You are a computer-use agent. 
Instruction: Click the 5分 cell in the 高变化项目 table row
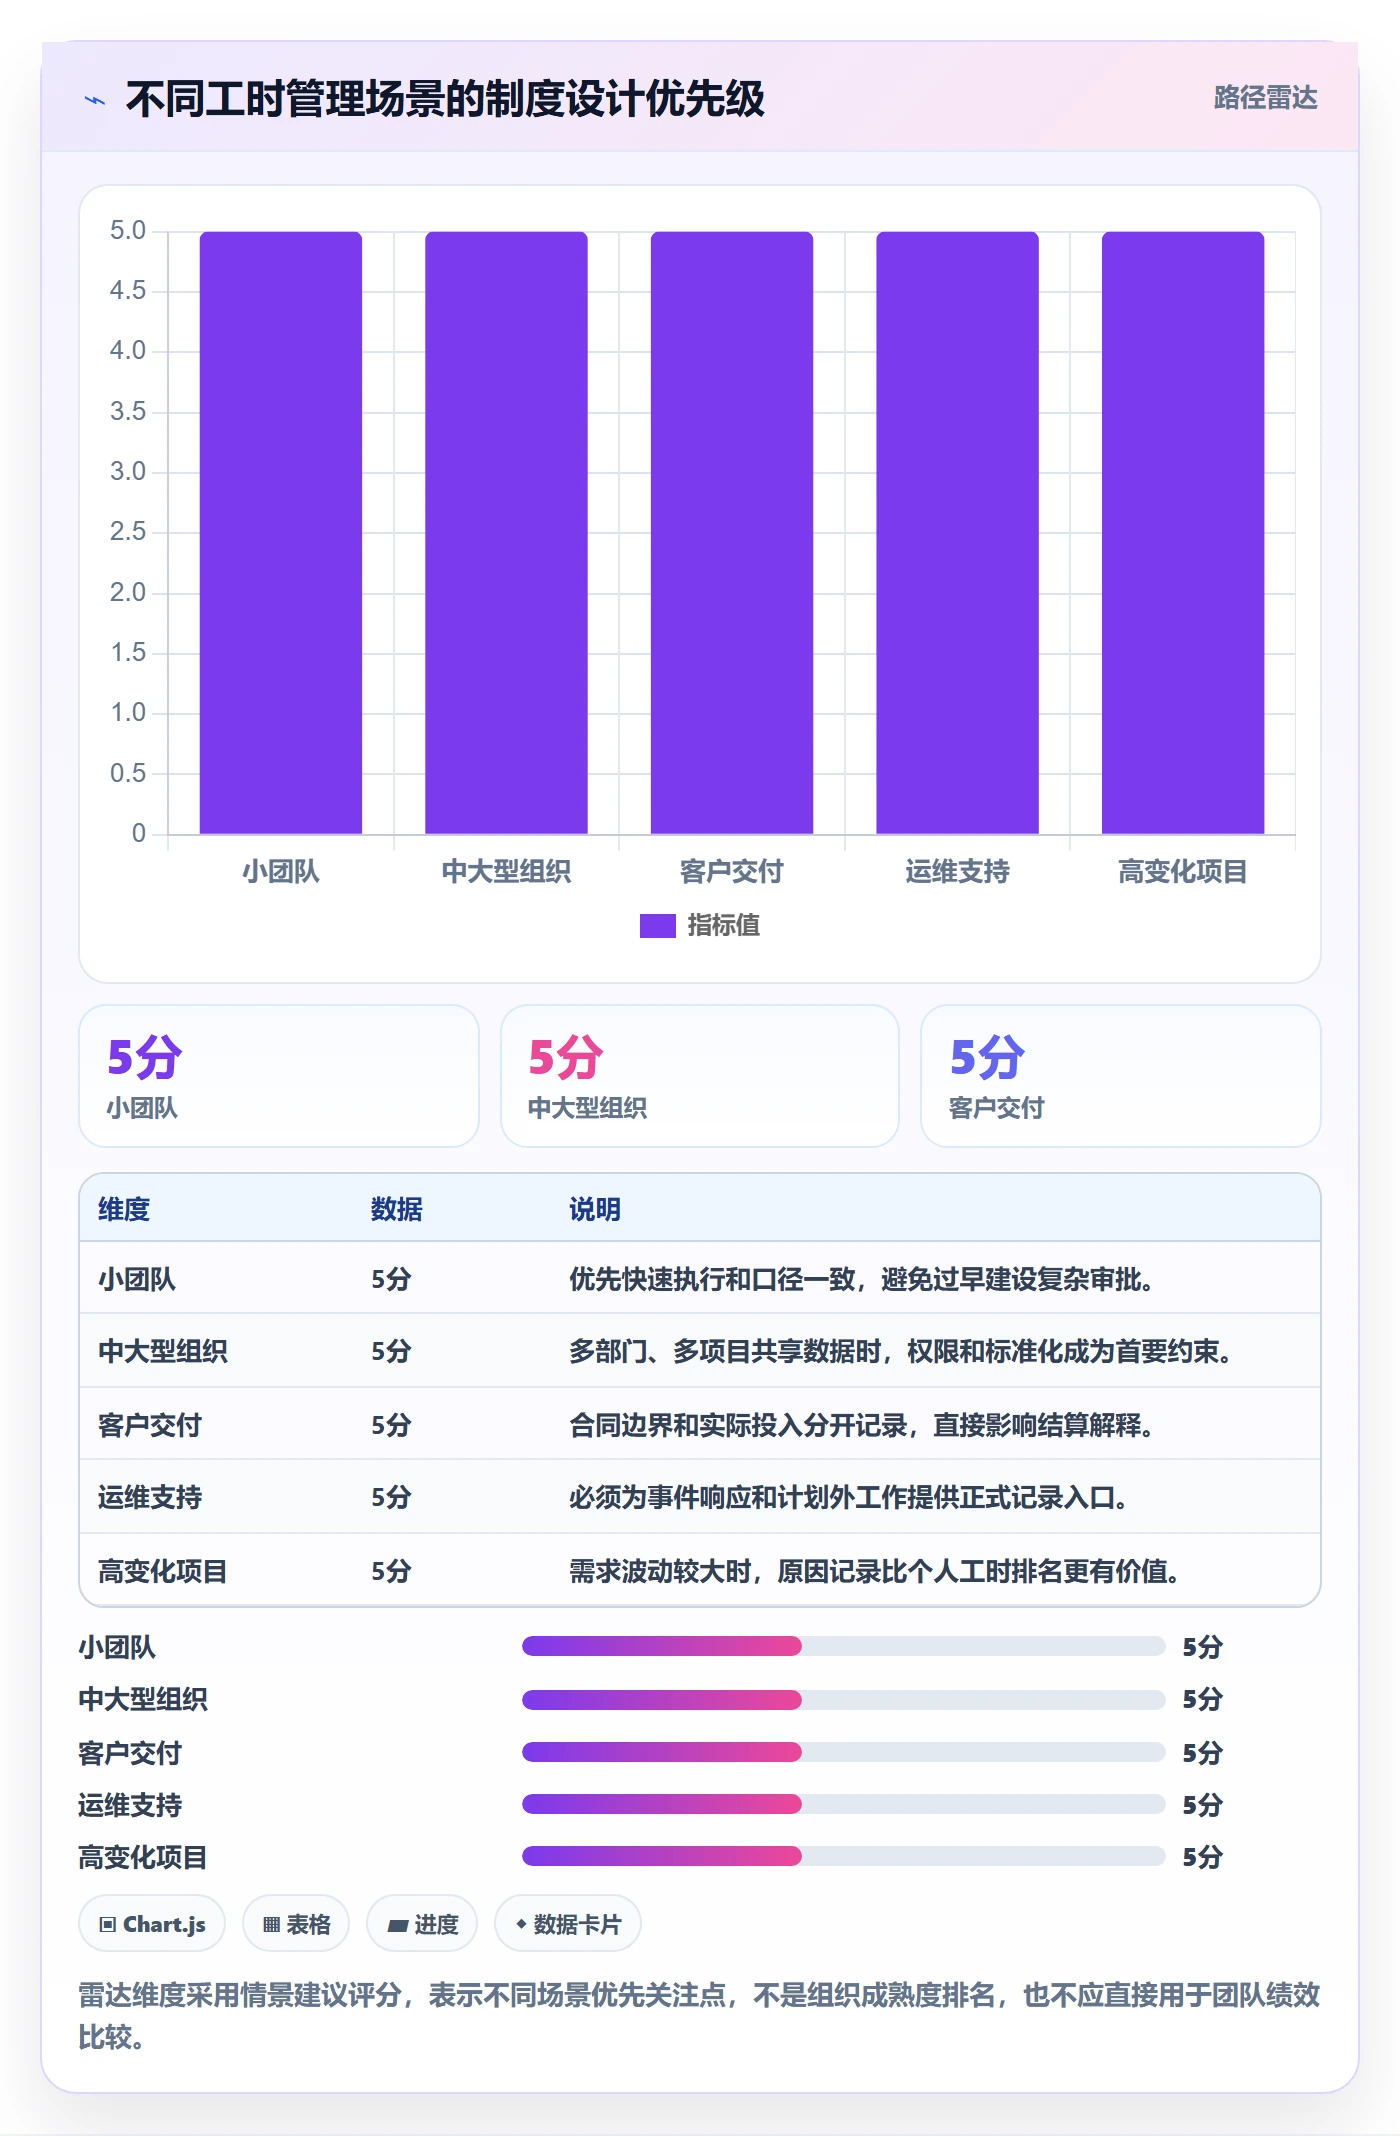pos(391,1571)
